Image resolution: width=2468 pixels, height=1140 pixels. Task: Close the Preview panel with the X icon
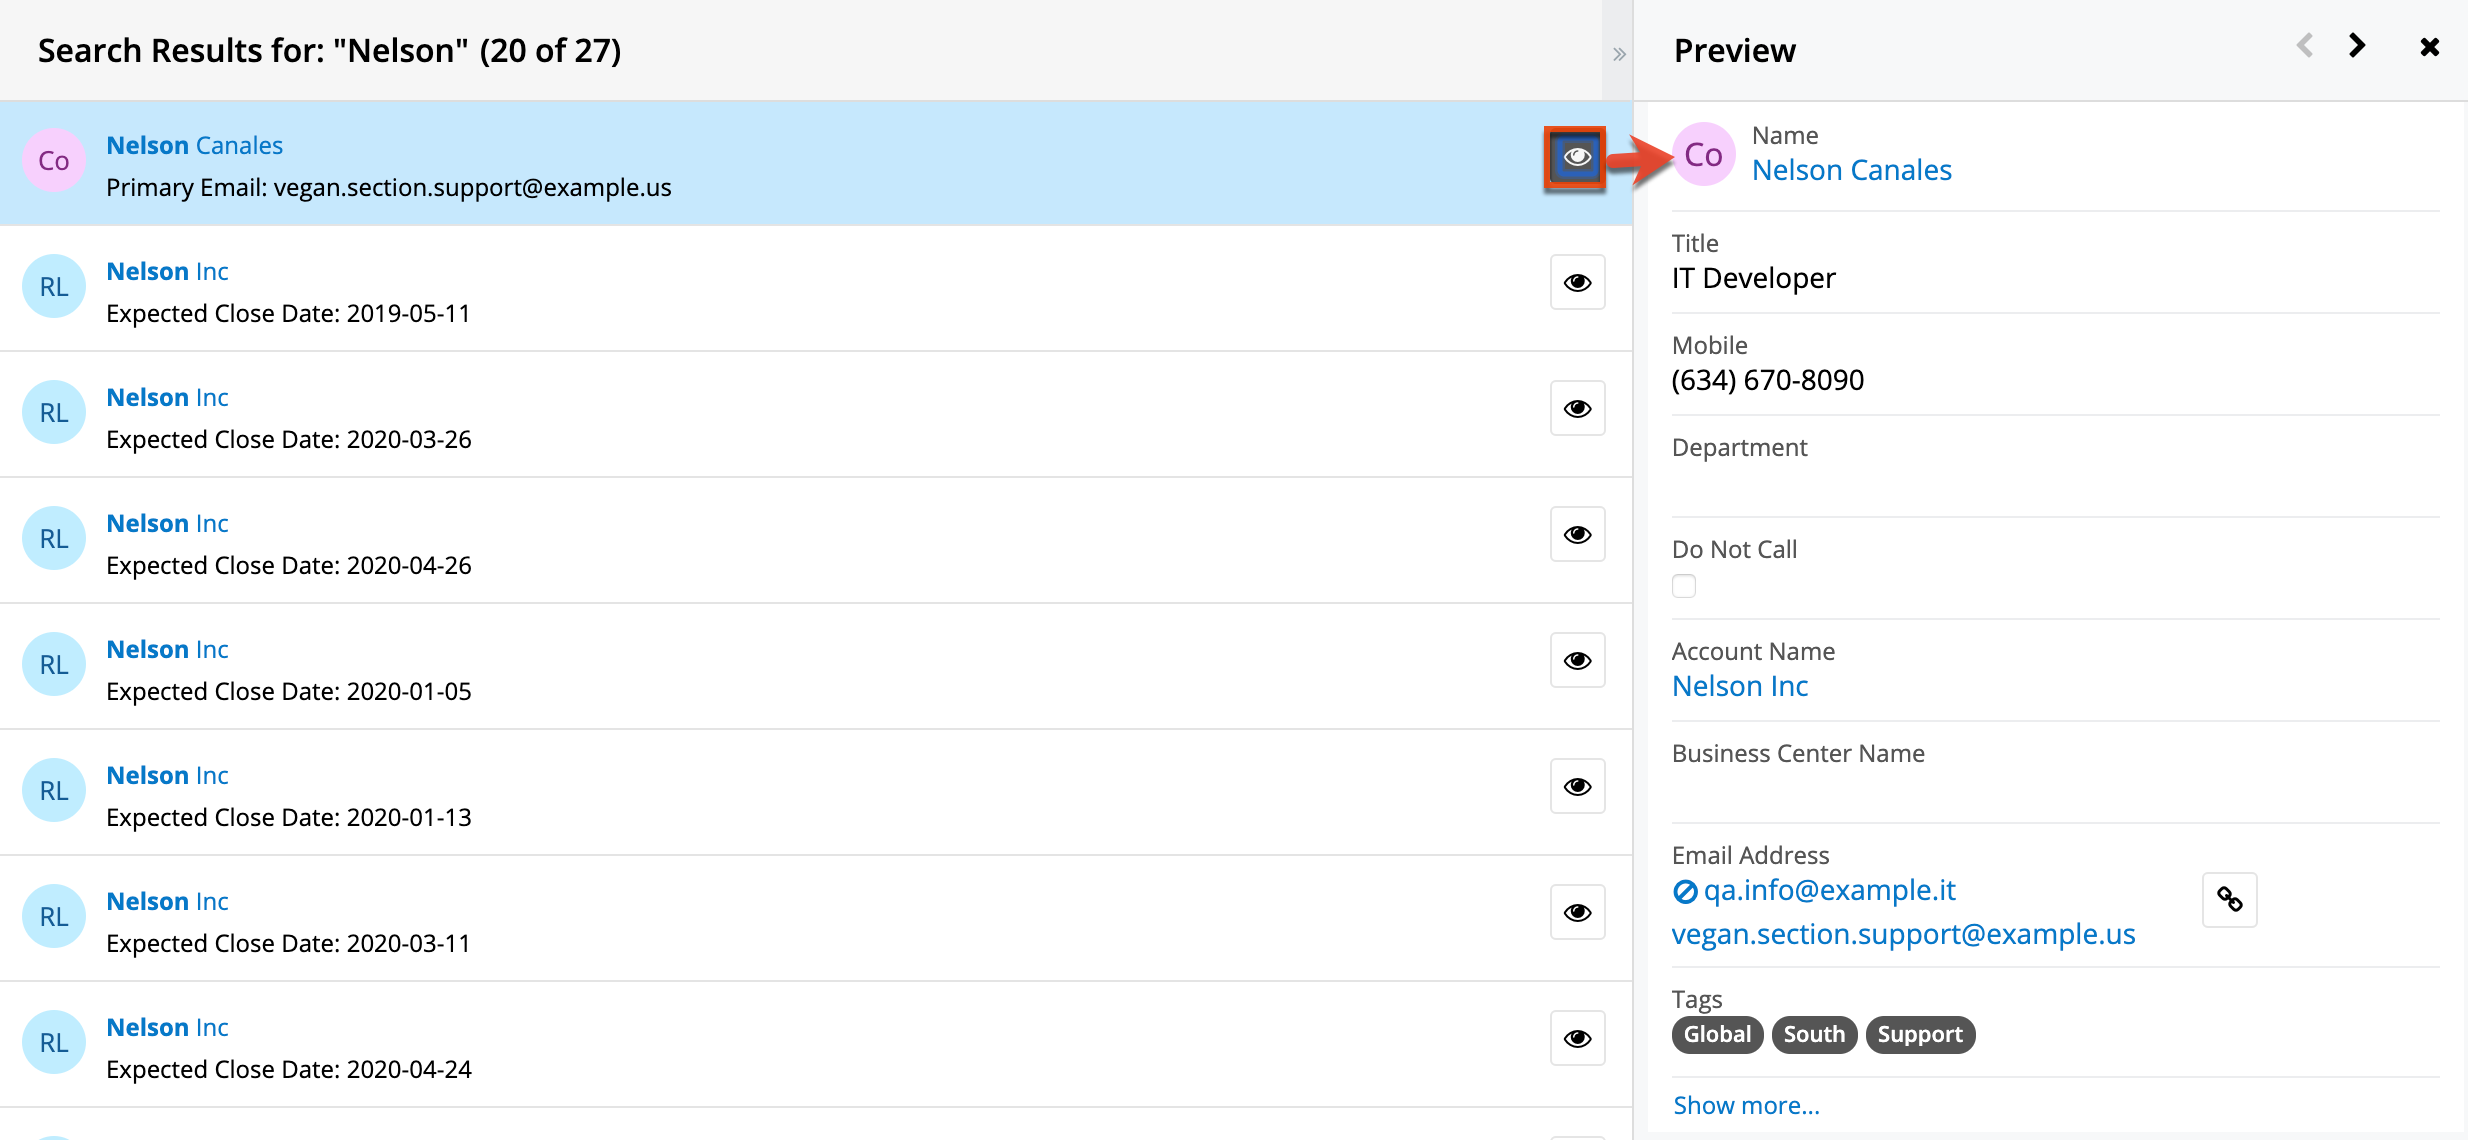tap(2430, 46)
